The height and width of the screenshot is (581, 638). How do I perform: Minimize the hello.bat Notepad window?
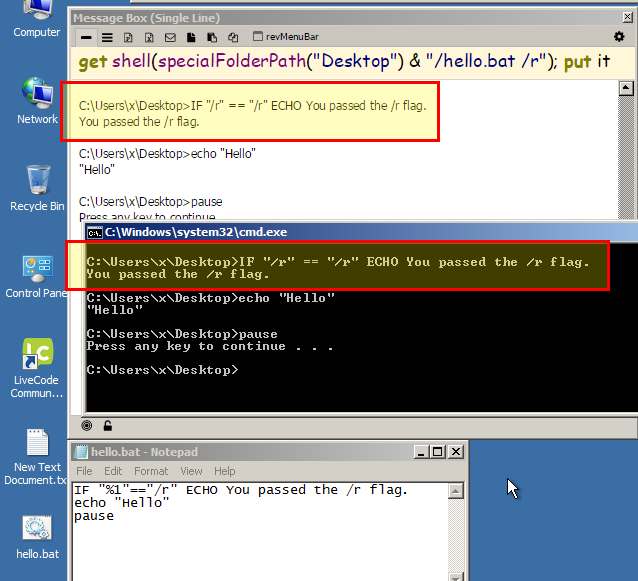[421, 452]
